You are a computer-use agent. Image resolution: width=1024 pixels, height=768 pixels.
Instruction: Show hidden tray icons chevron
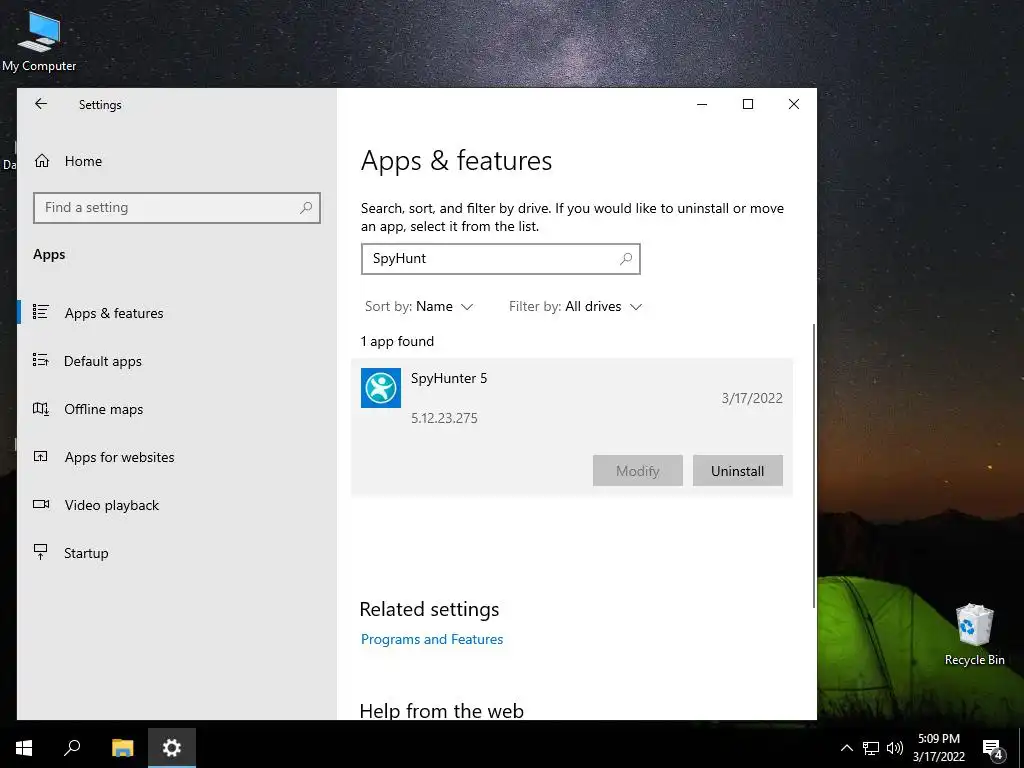(x=846, y=748)
